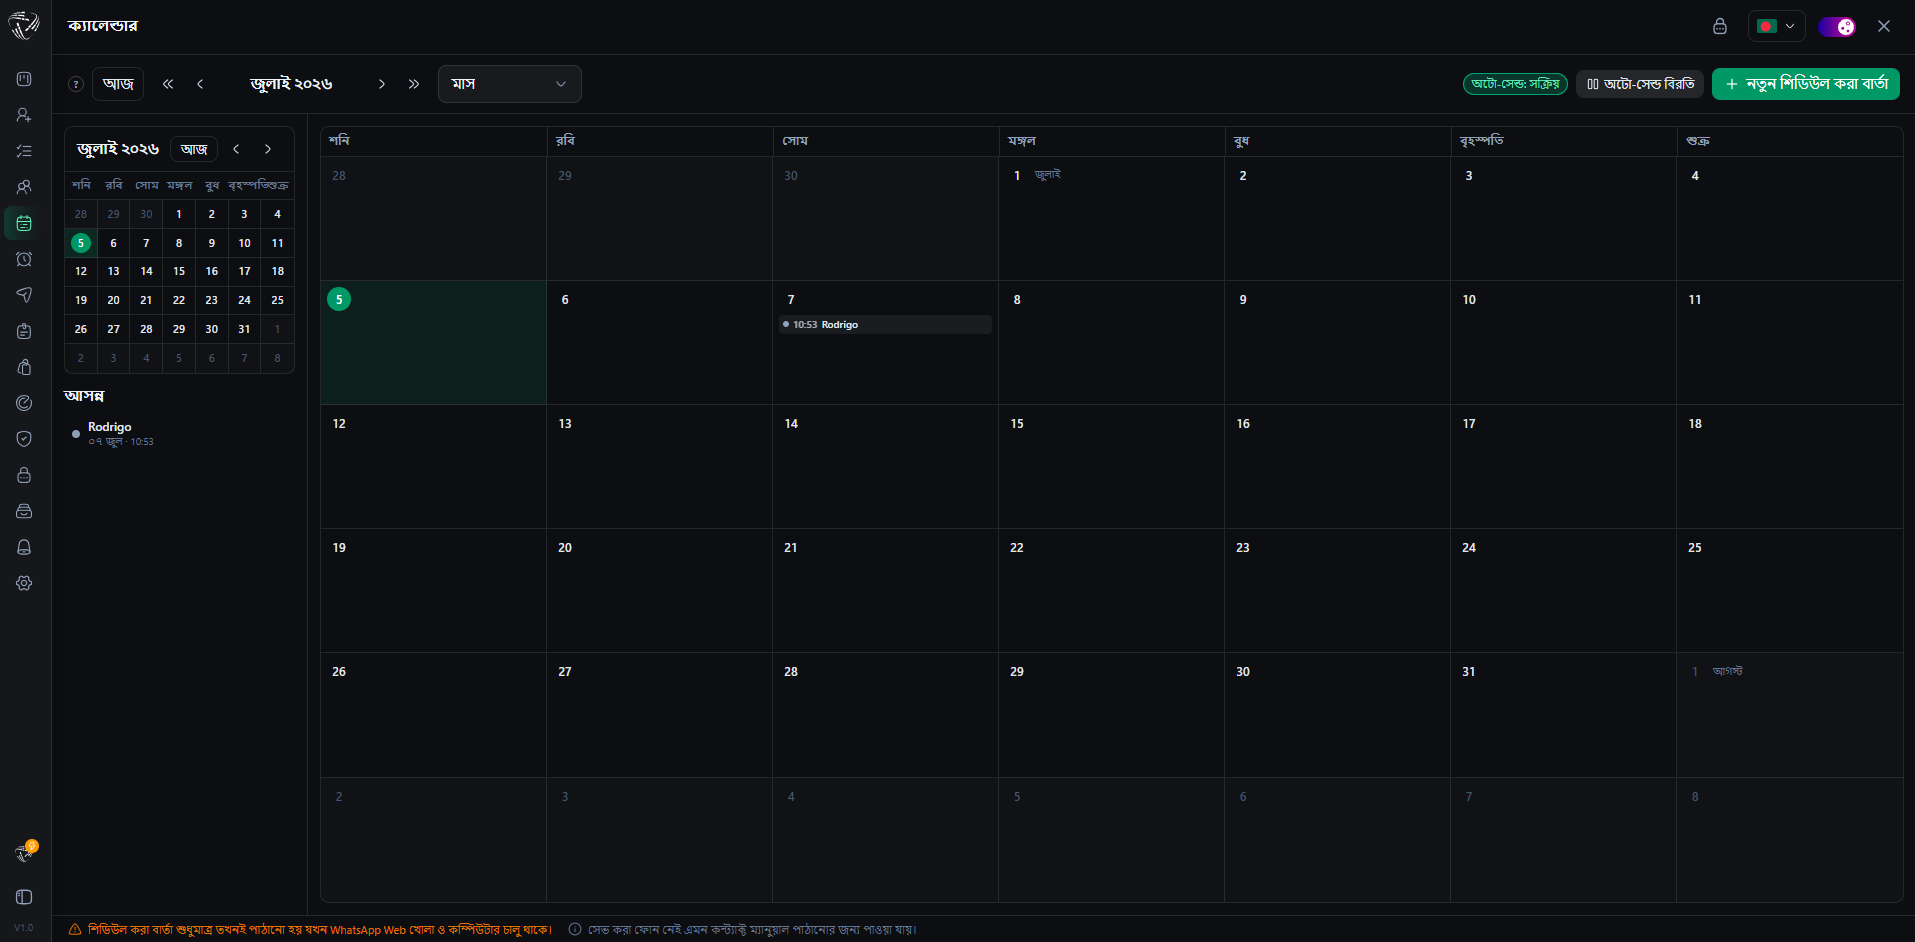Create নতুন শিডিউল করা বার্তা
This screenshot has width=1915, height=942.
1806,84
